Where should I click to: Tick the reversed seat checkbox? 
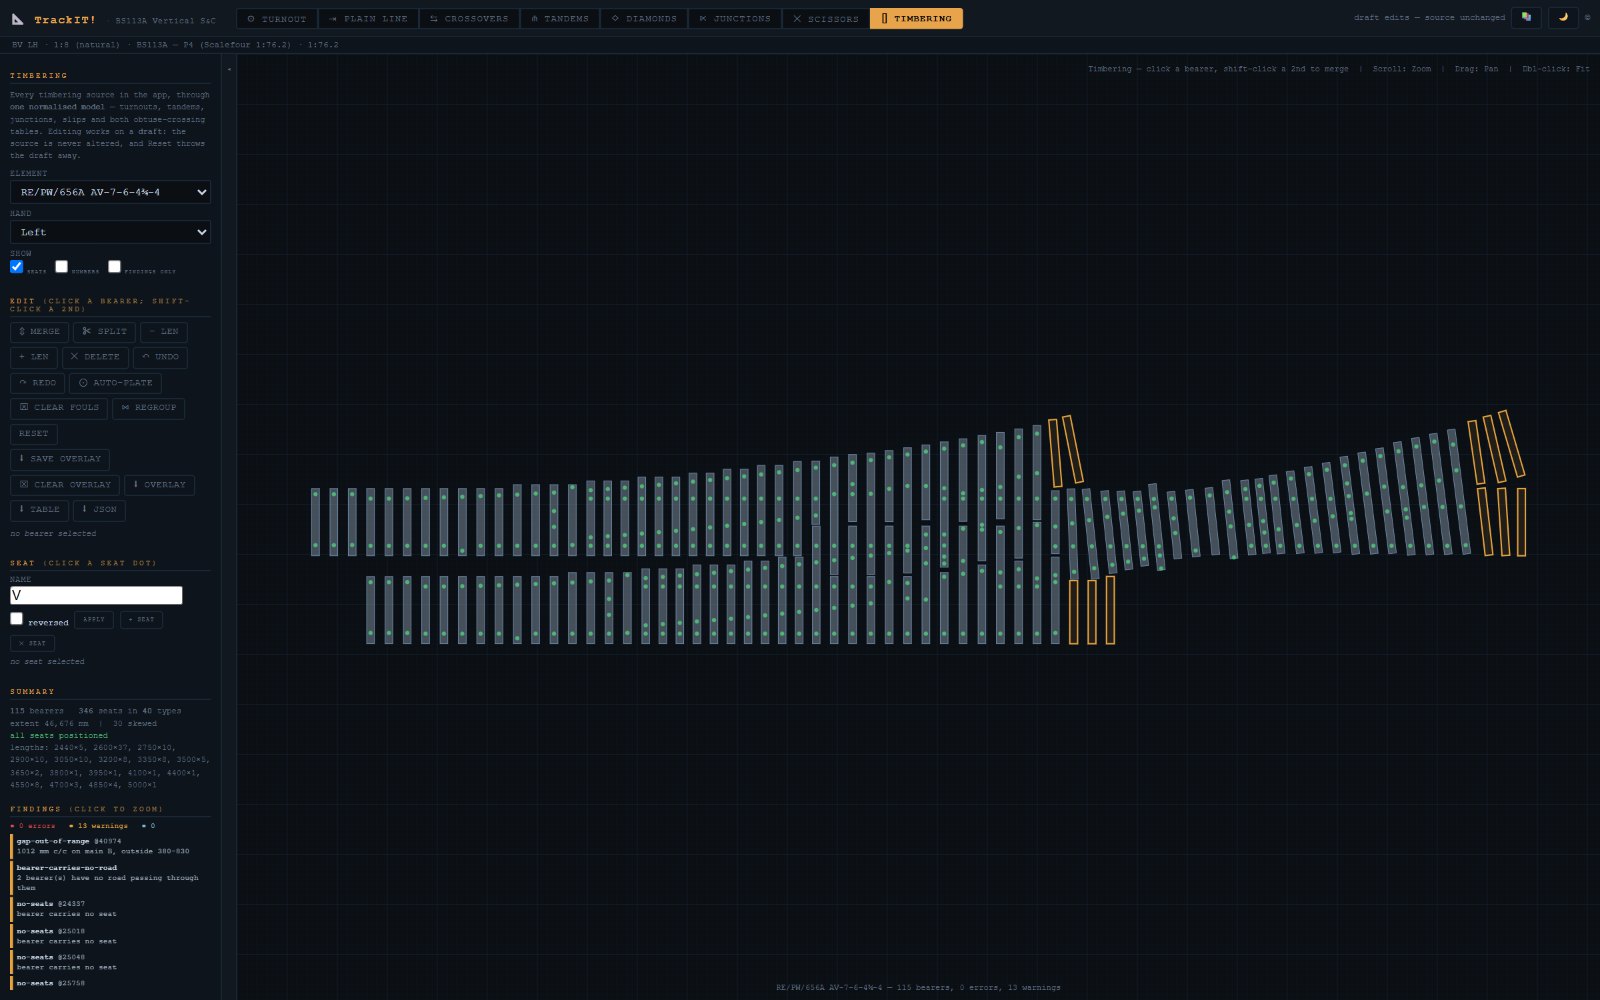pos(17,619)
